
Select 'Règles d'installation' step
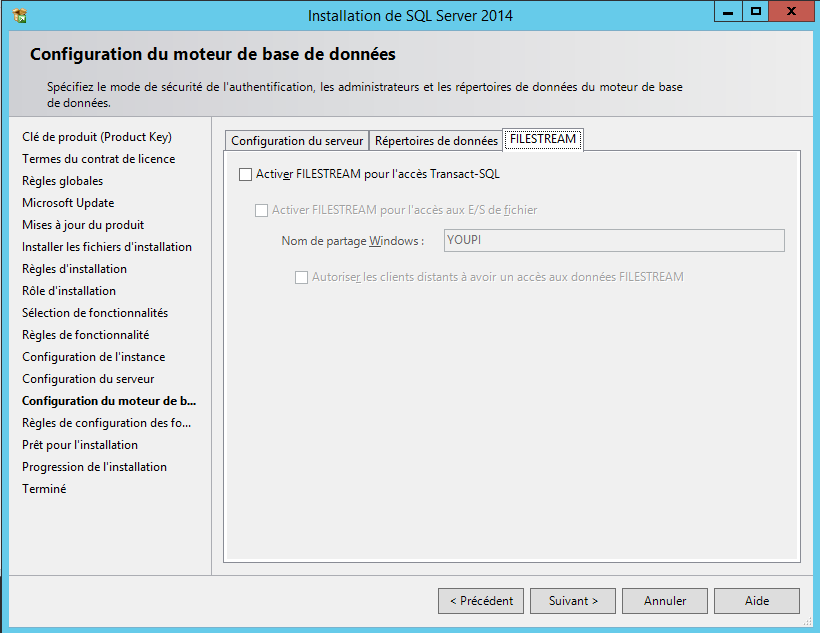point(74,269)
